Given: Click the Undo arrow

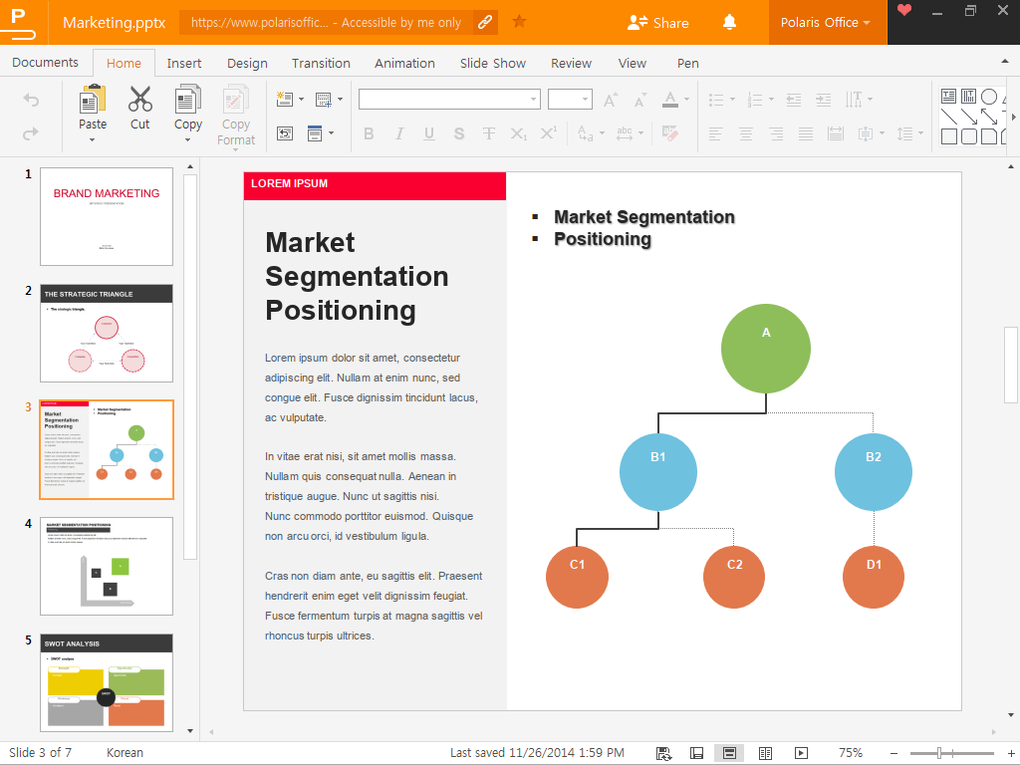Looking at the screenshot, I should [31, 100].
